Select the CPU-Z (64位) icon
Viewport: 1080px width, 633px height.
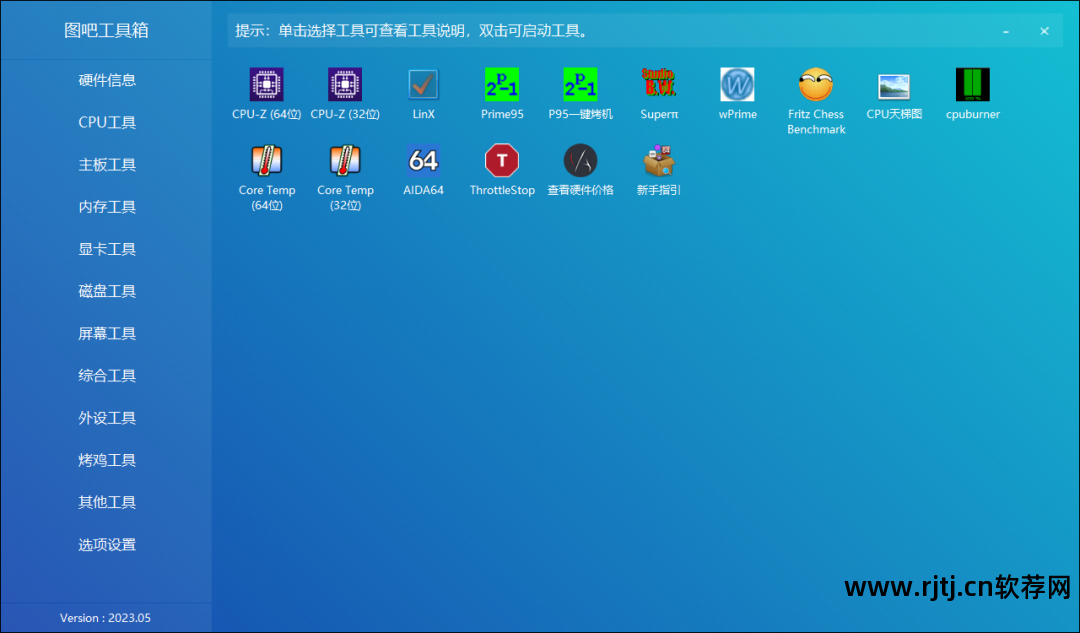point(266,85)
